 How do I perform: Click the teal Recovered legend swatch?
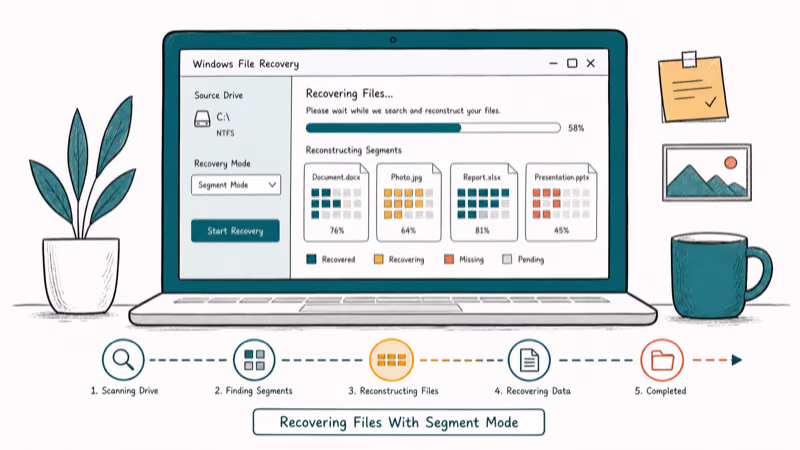point(311,259)
